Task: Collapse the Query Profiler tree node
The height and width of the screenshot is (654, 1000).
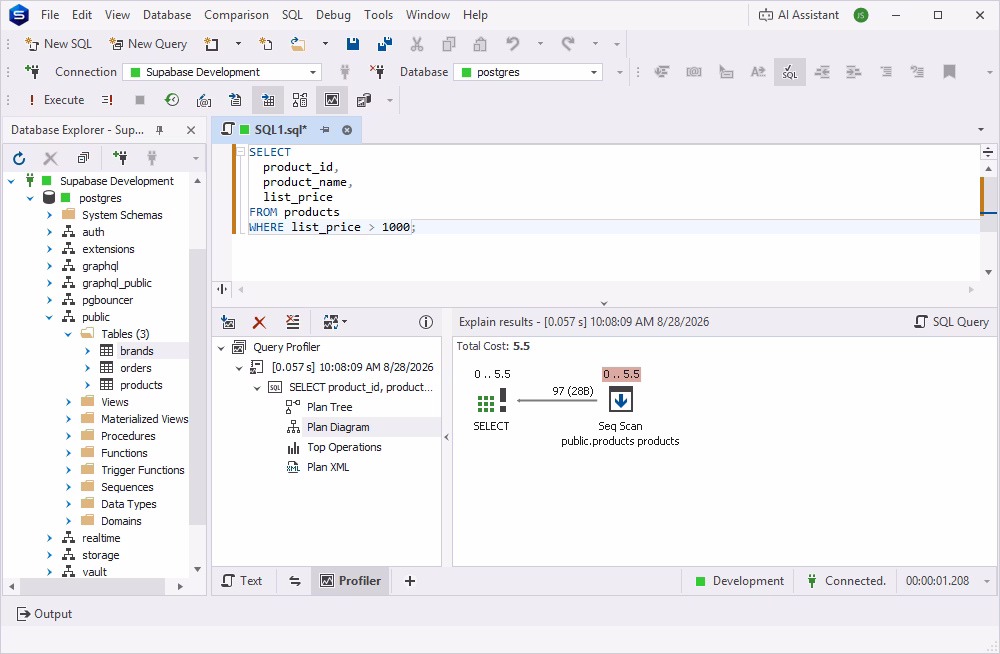Action: pyautogui.click(x=221, y=348)
